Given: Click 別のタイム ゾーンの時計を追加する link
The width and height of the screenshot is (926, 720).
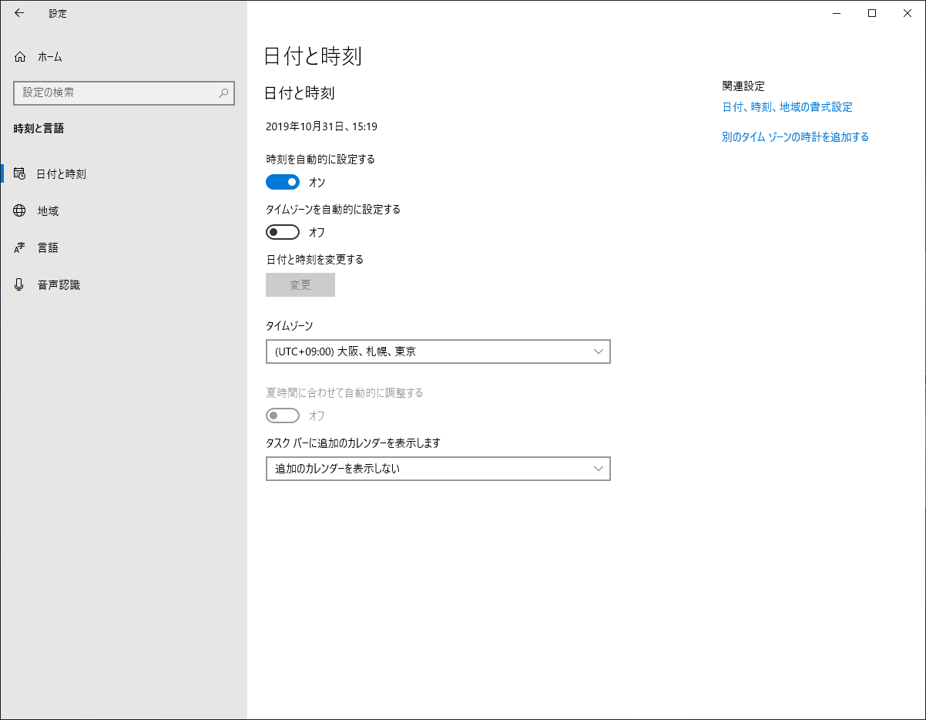Looking at the screenshot, I should pyautogui.click(x=796, y=137).
